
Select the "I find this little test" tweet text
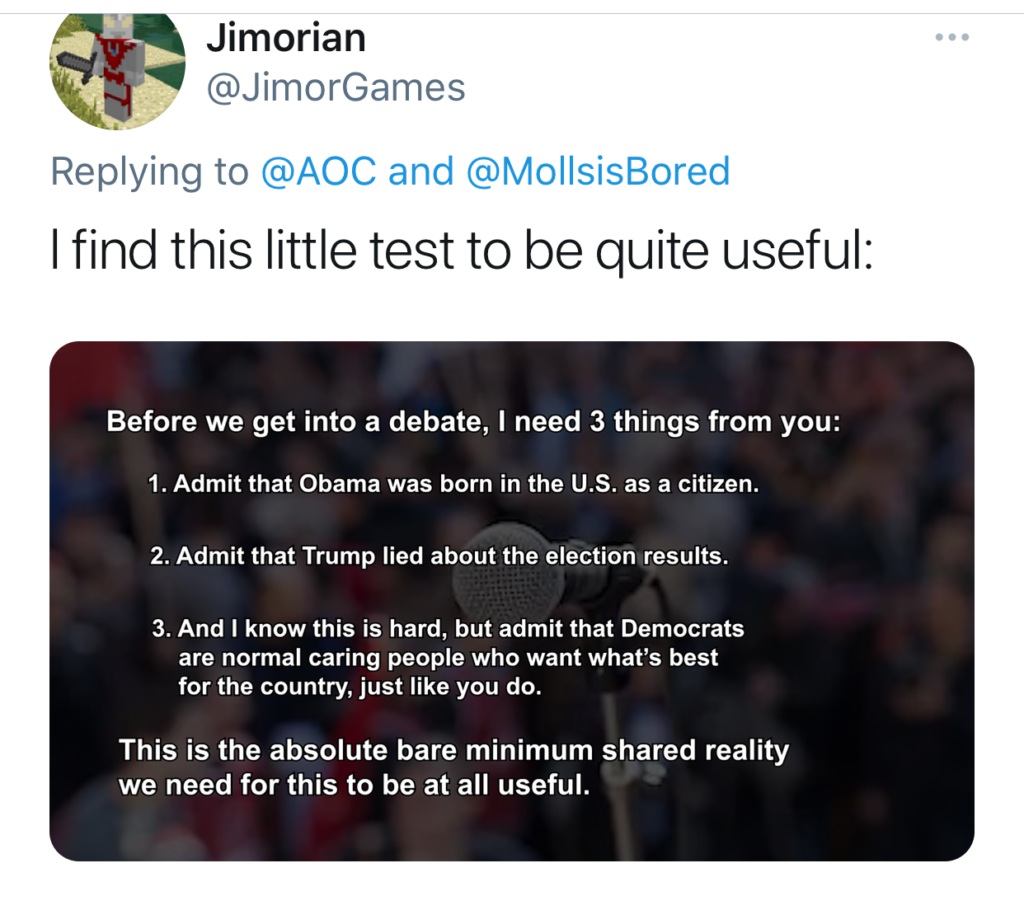pyautogui.click(x=462, y=252)
